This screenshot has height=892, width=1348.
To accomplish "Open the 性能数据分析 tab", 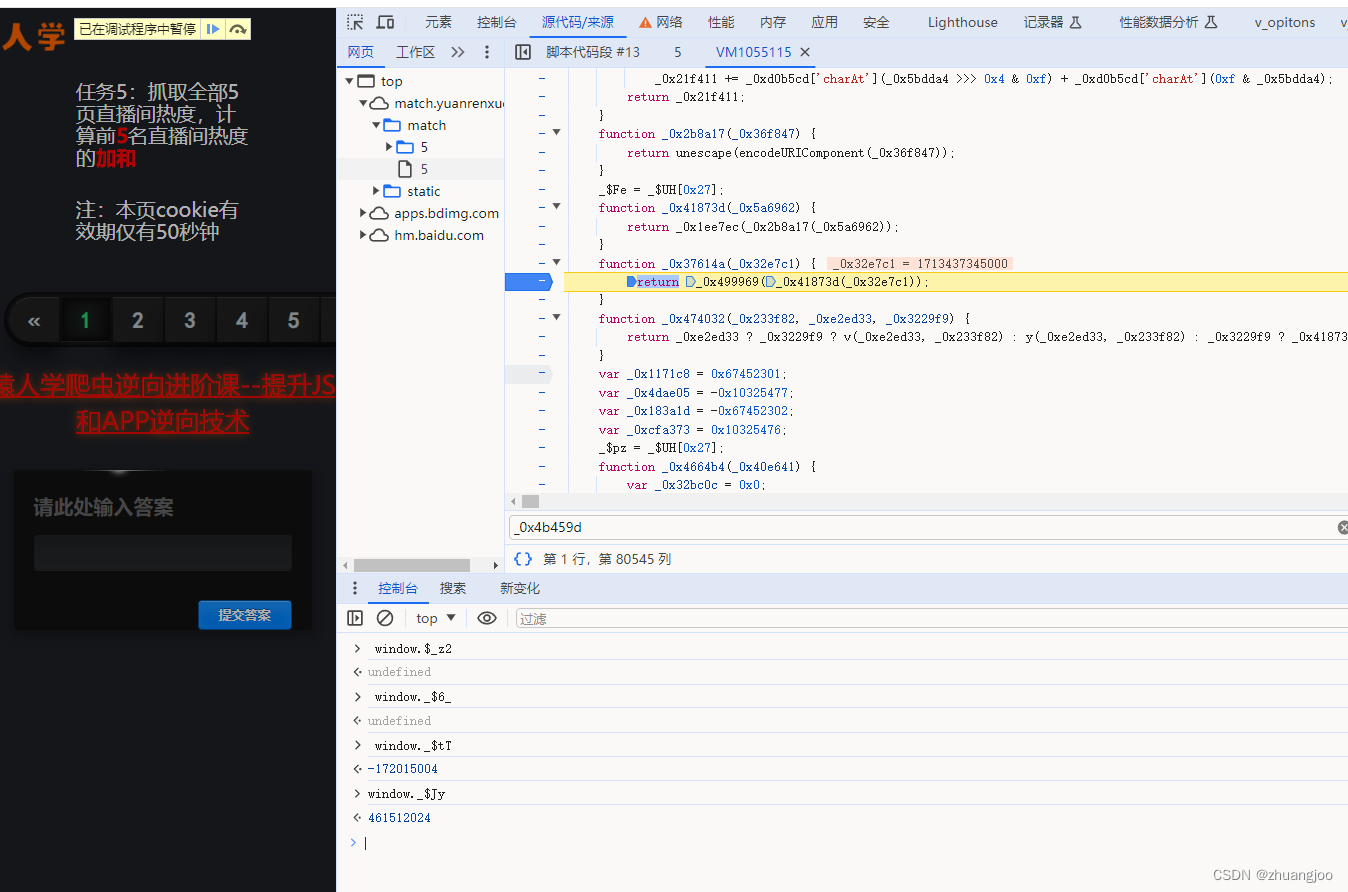I will coord(1168,22).
